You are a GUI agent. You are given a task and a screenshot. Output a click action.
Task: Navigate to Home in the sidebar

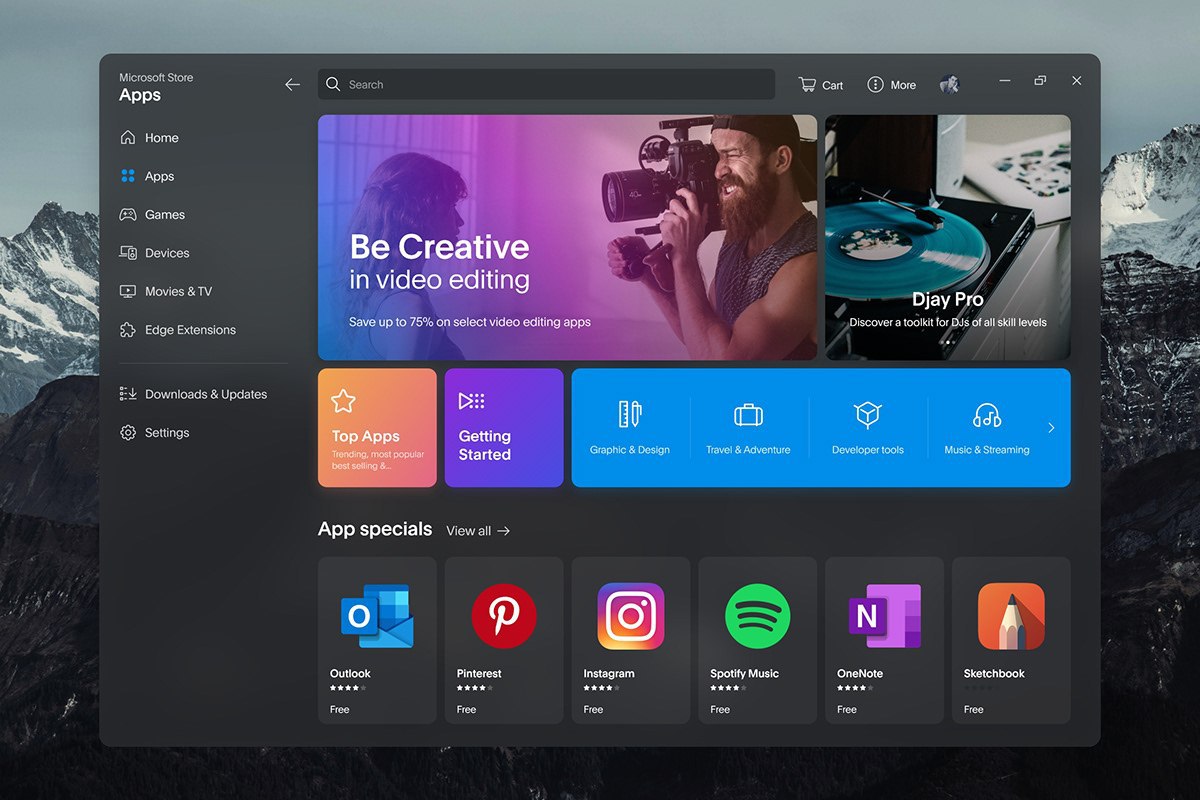coord(162,138)
